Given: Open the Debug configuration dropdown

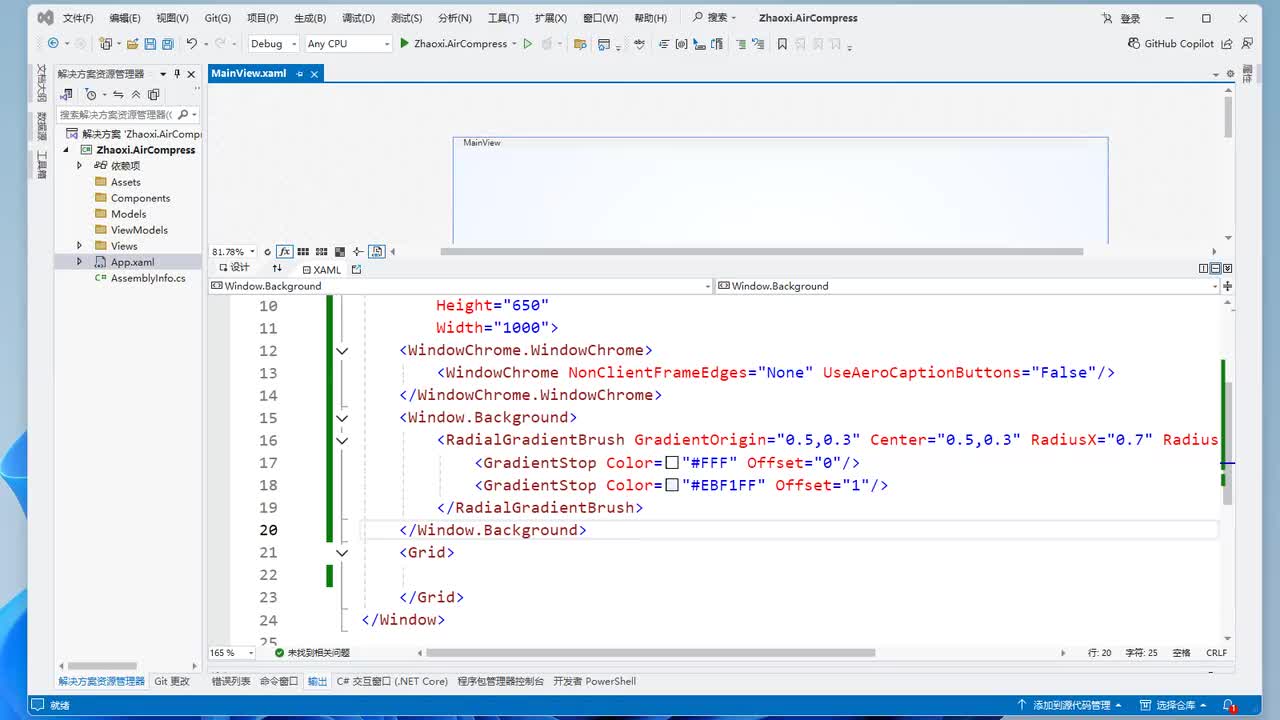Looking at the screenshot, I should point(272,44).
